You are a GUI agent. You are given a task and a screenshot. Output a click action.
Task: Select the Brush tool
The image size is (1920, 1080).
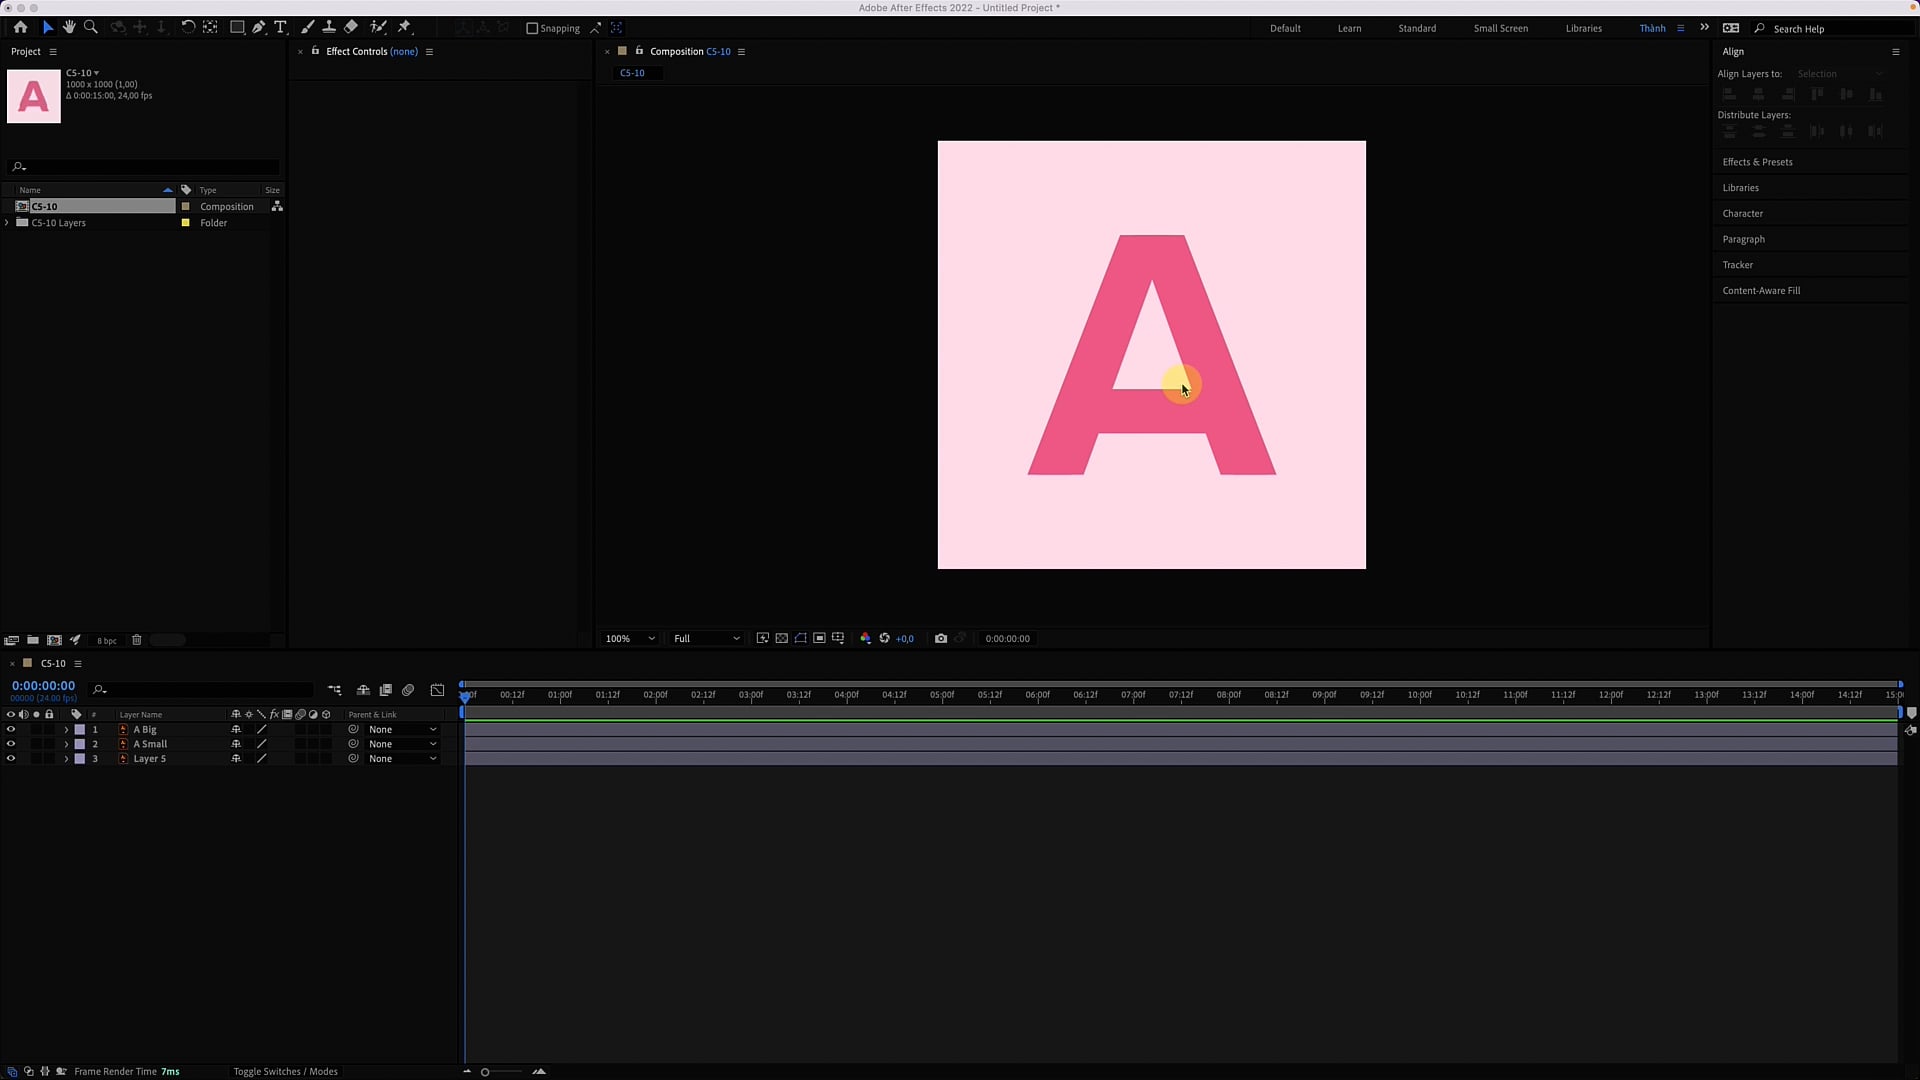[307, 27]
